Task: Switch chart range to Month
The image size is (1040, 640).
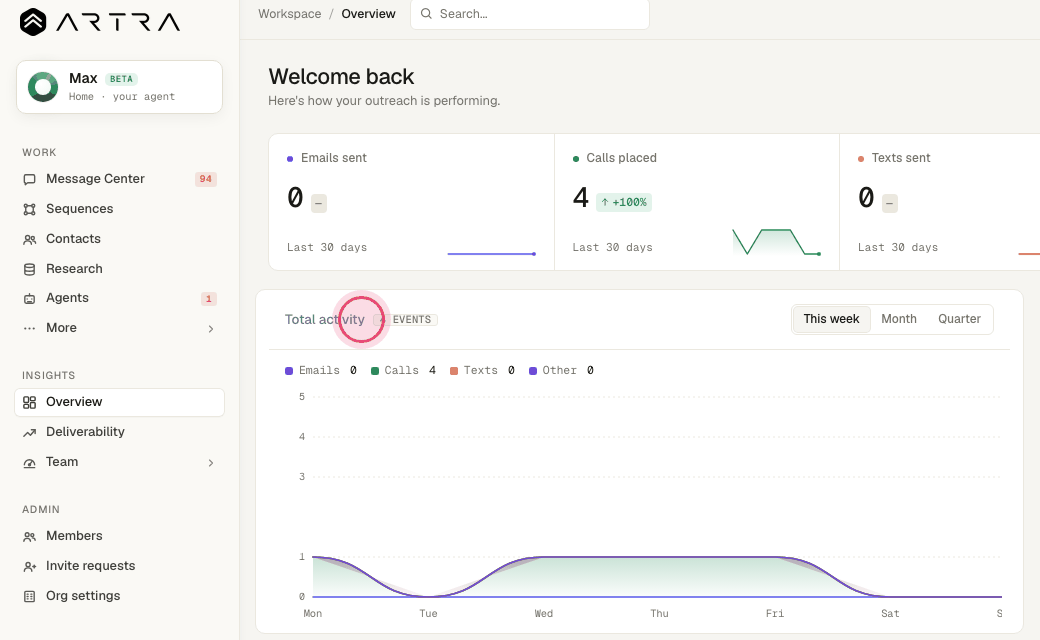Action: click(x=899, y=319)
